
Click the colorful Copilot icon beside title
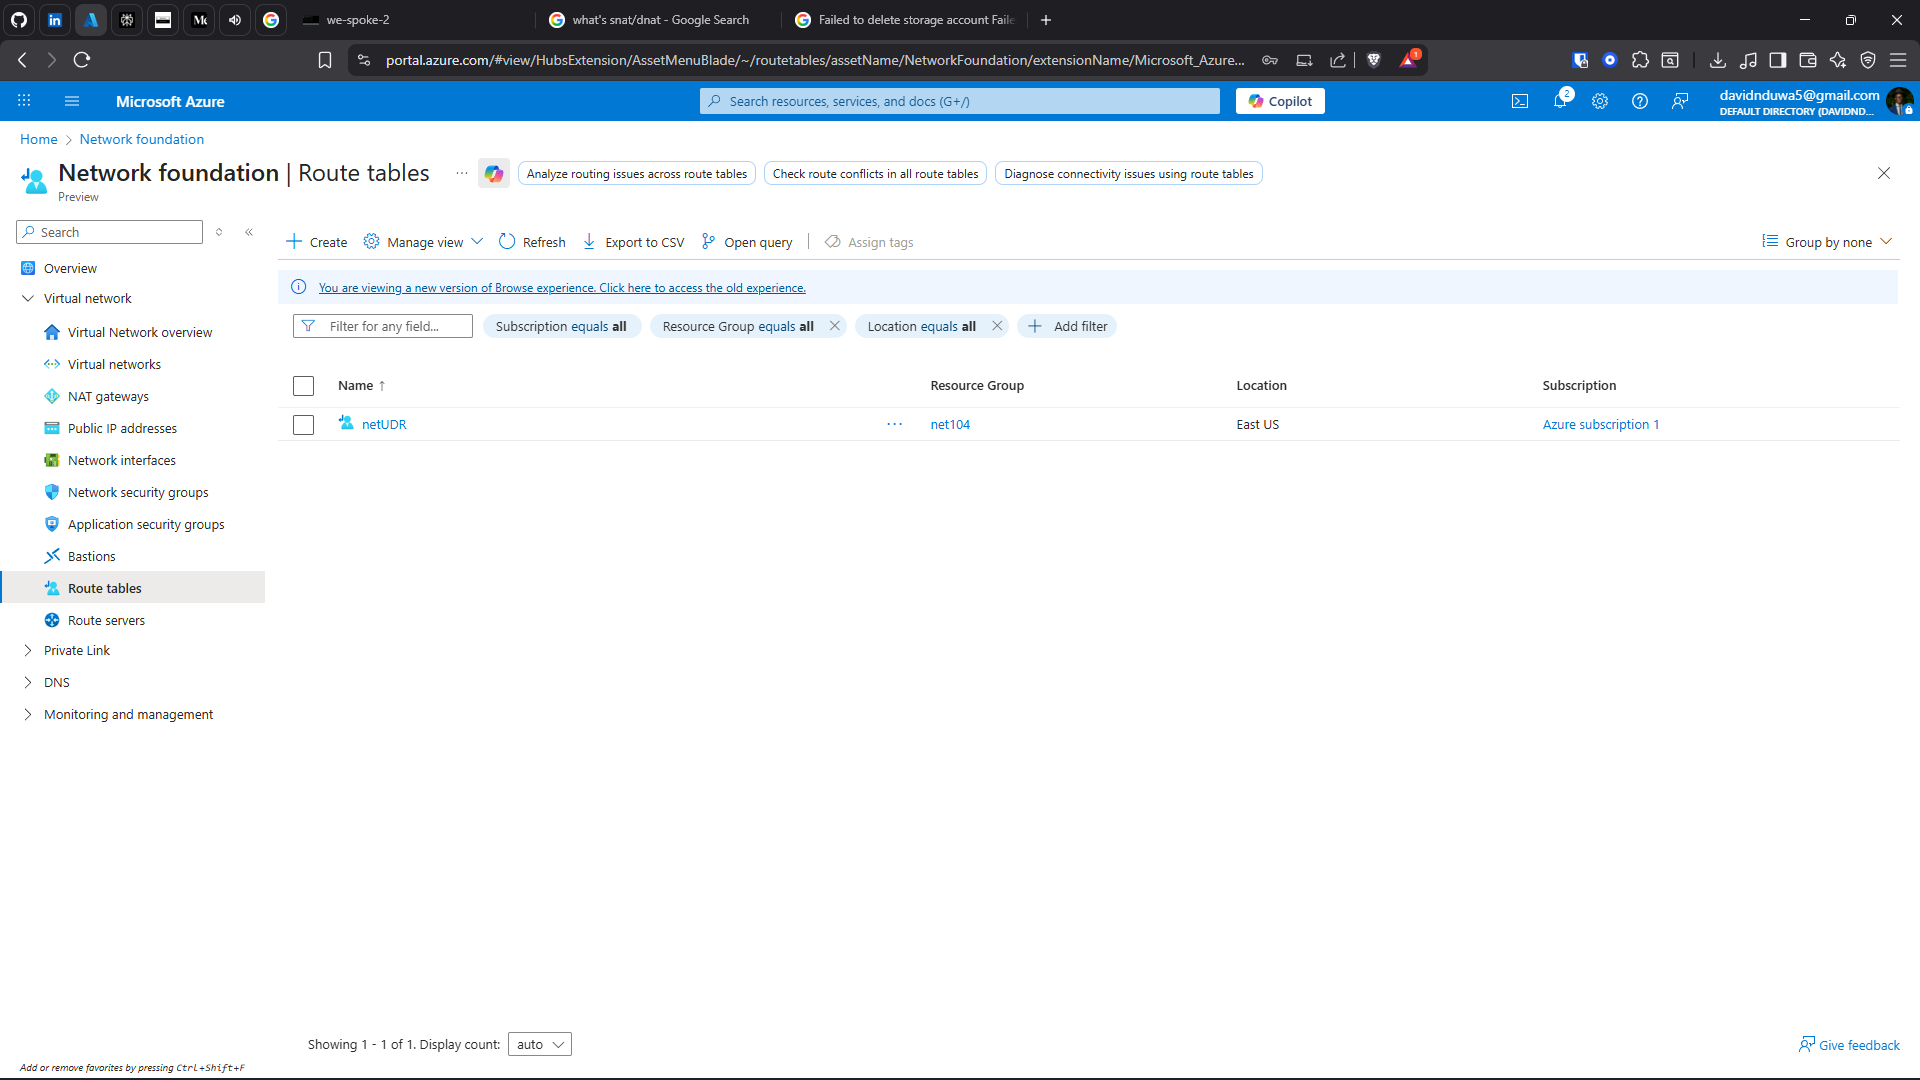point(494,173)
